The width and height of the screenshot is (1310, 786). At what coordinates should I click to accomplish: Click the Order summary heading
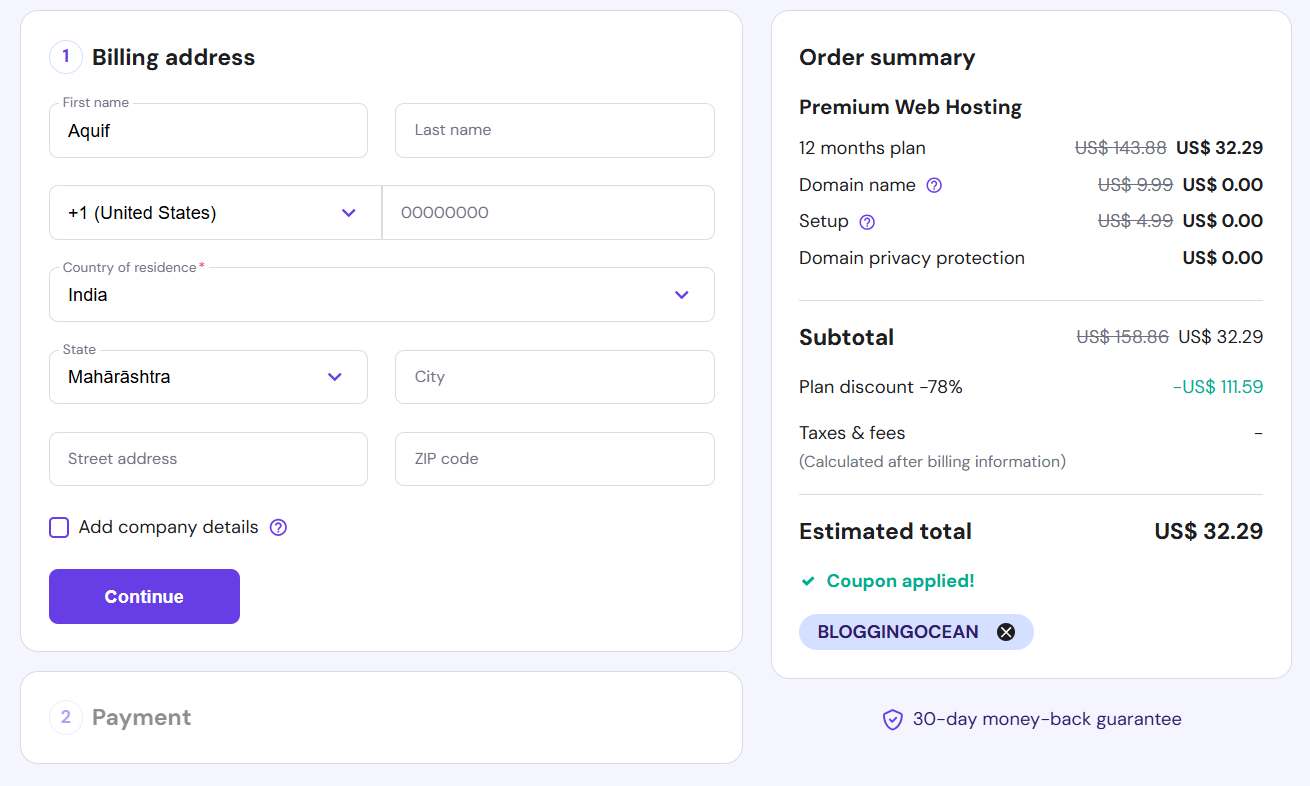[x=887, y=57]
